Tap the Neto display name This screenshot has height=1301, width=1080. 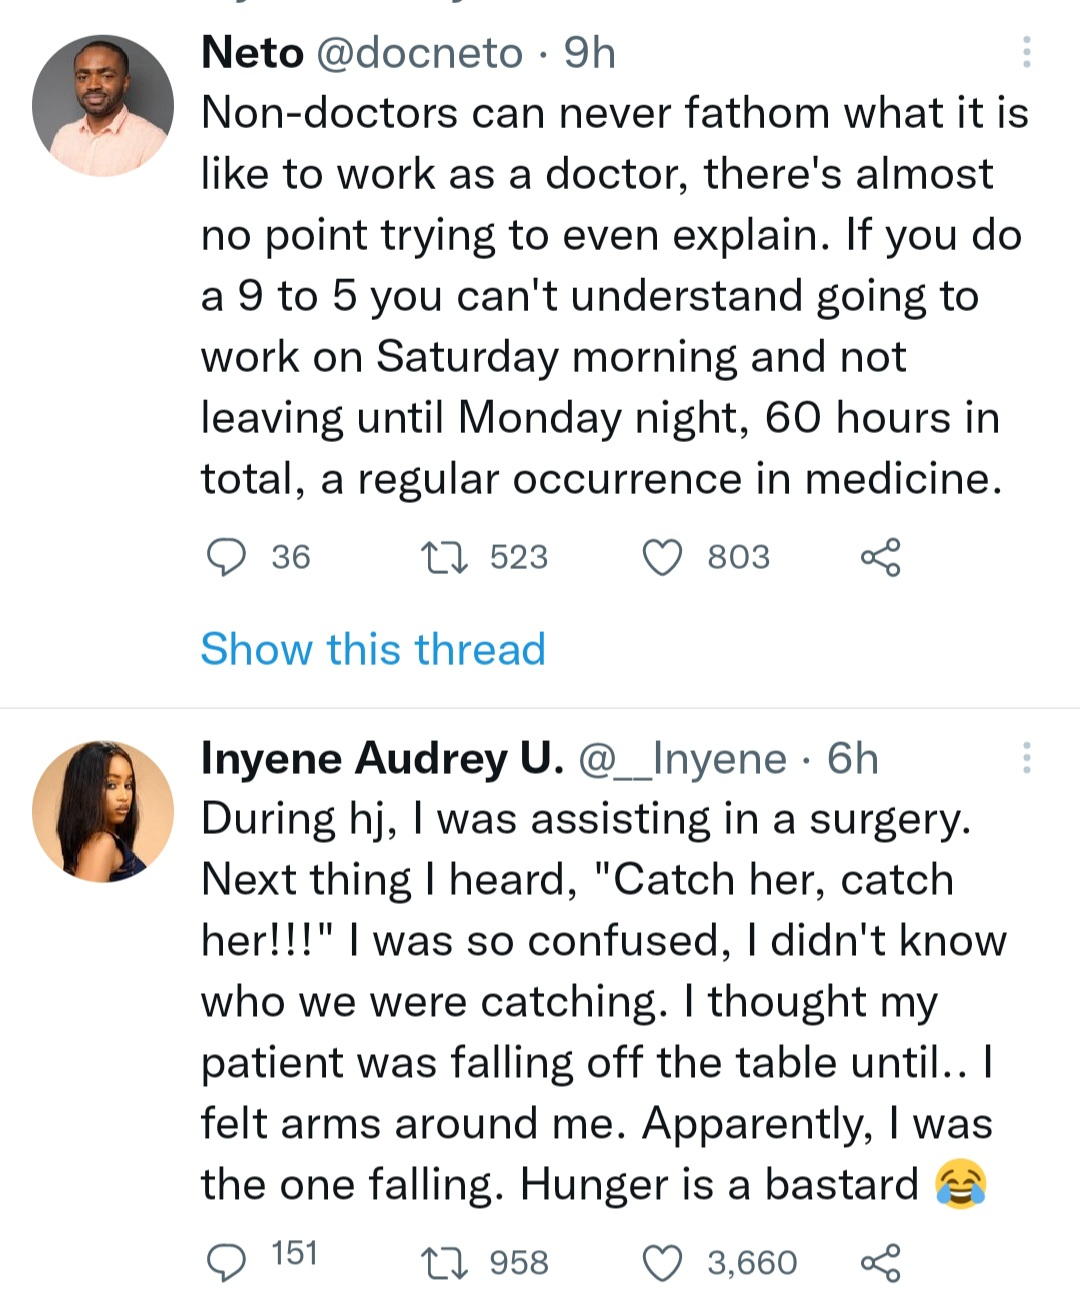(252, 53)
